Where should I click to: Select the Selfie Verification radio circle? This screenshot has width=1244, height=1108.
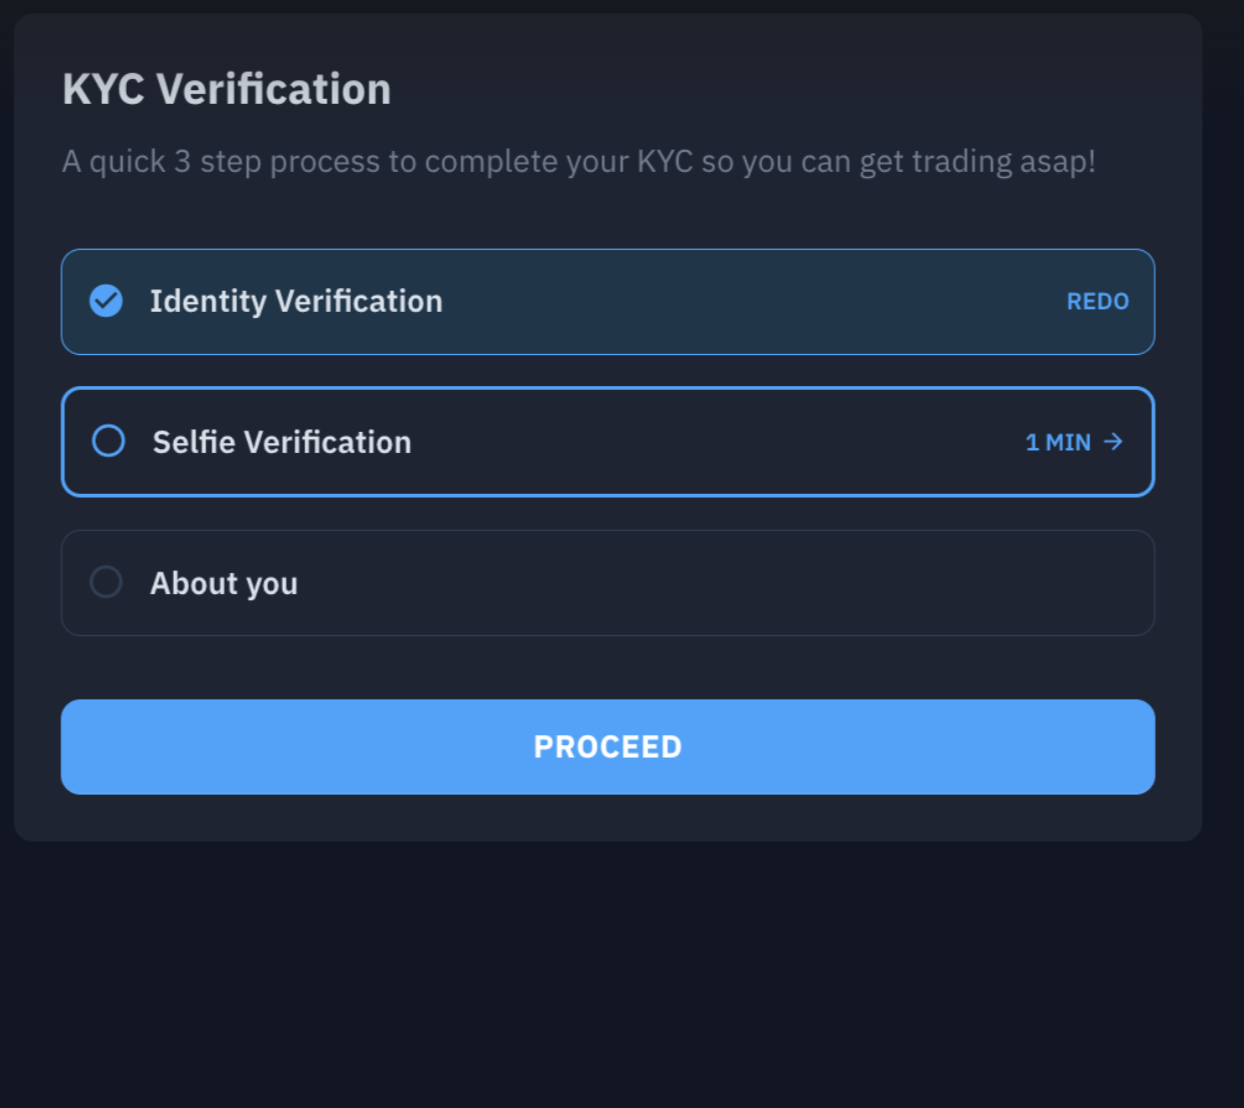tap(108, 441)
